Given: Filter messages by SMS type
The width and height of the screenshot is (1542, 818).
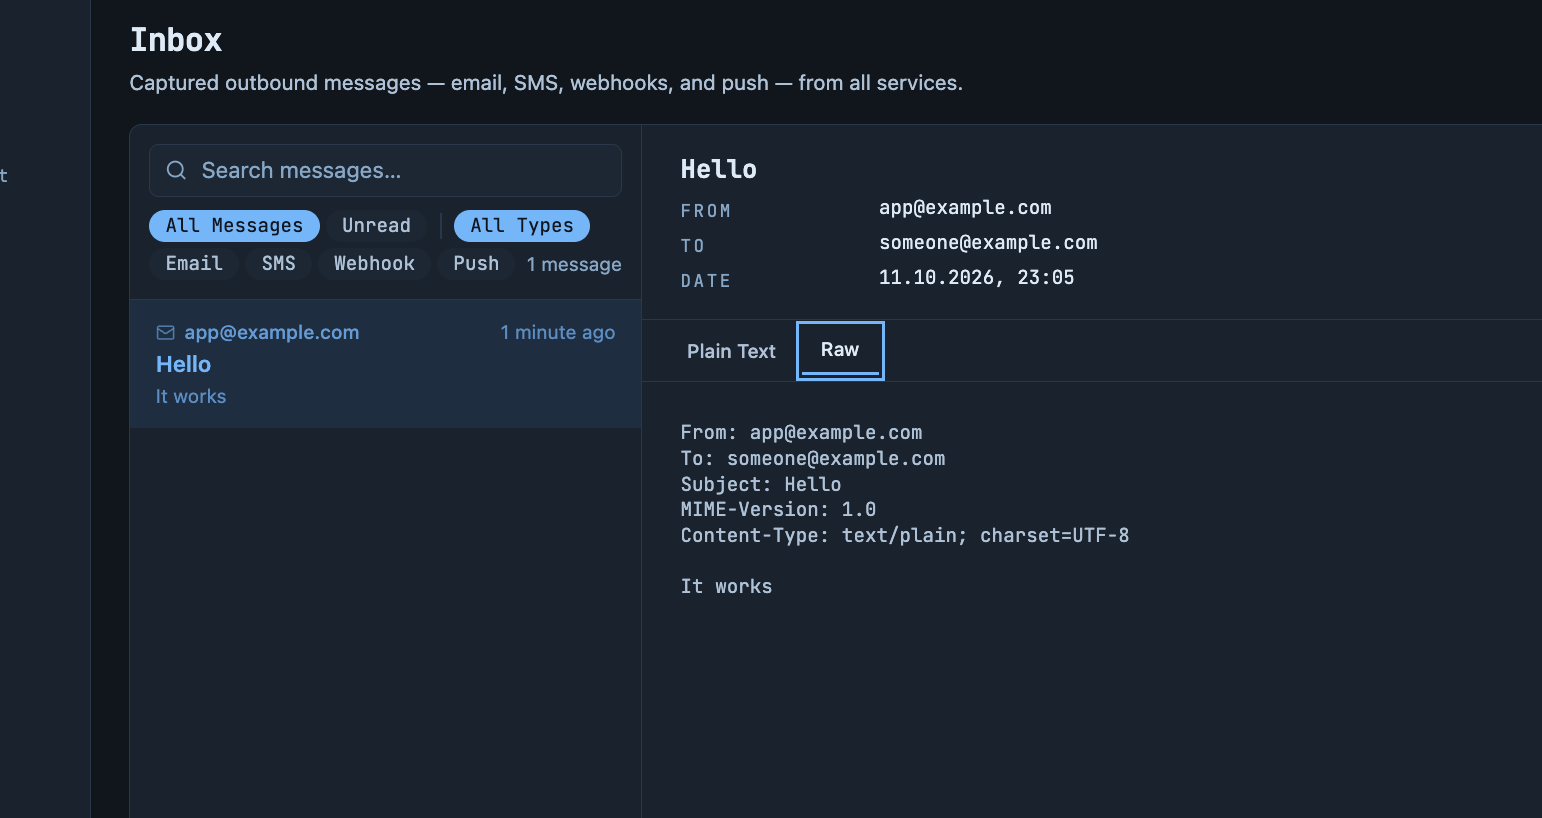Looking at the screenshot, I should pyautogui.click(x=278, y=264).
